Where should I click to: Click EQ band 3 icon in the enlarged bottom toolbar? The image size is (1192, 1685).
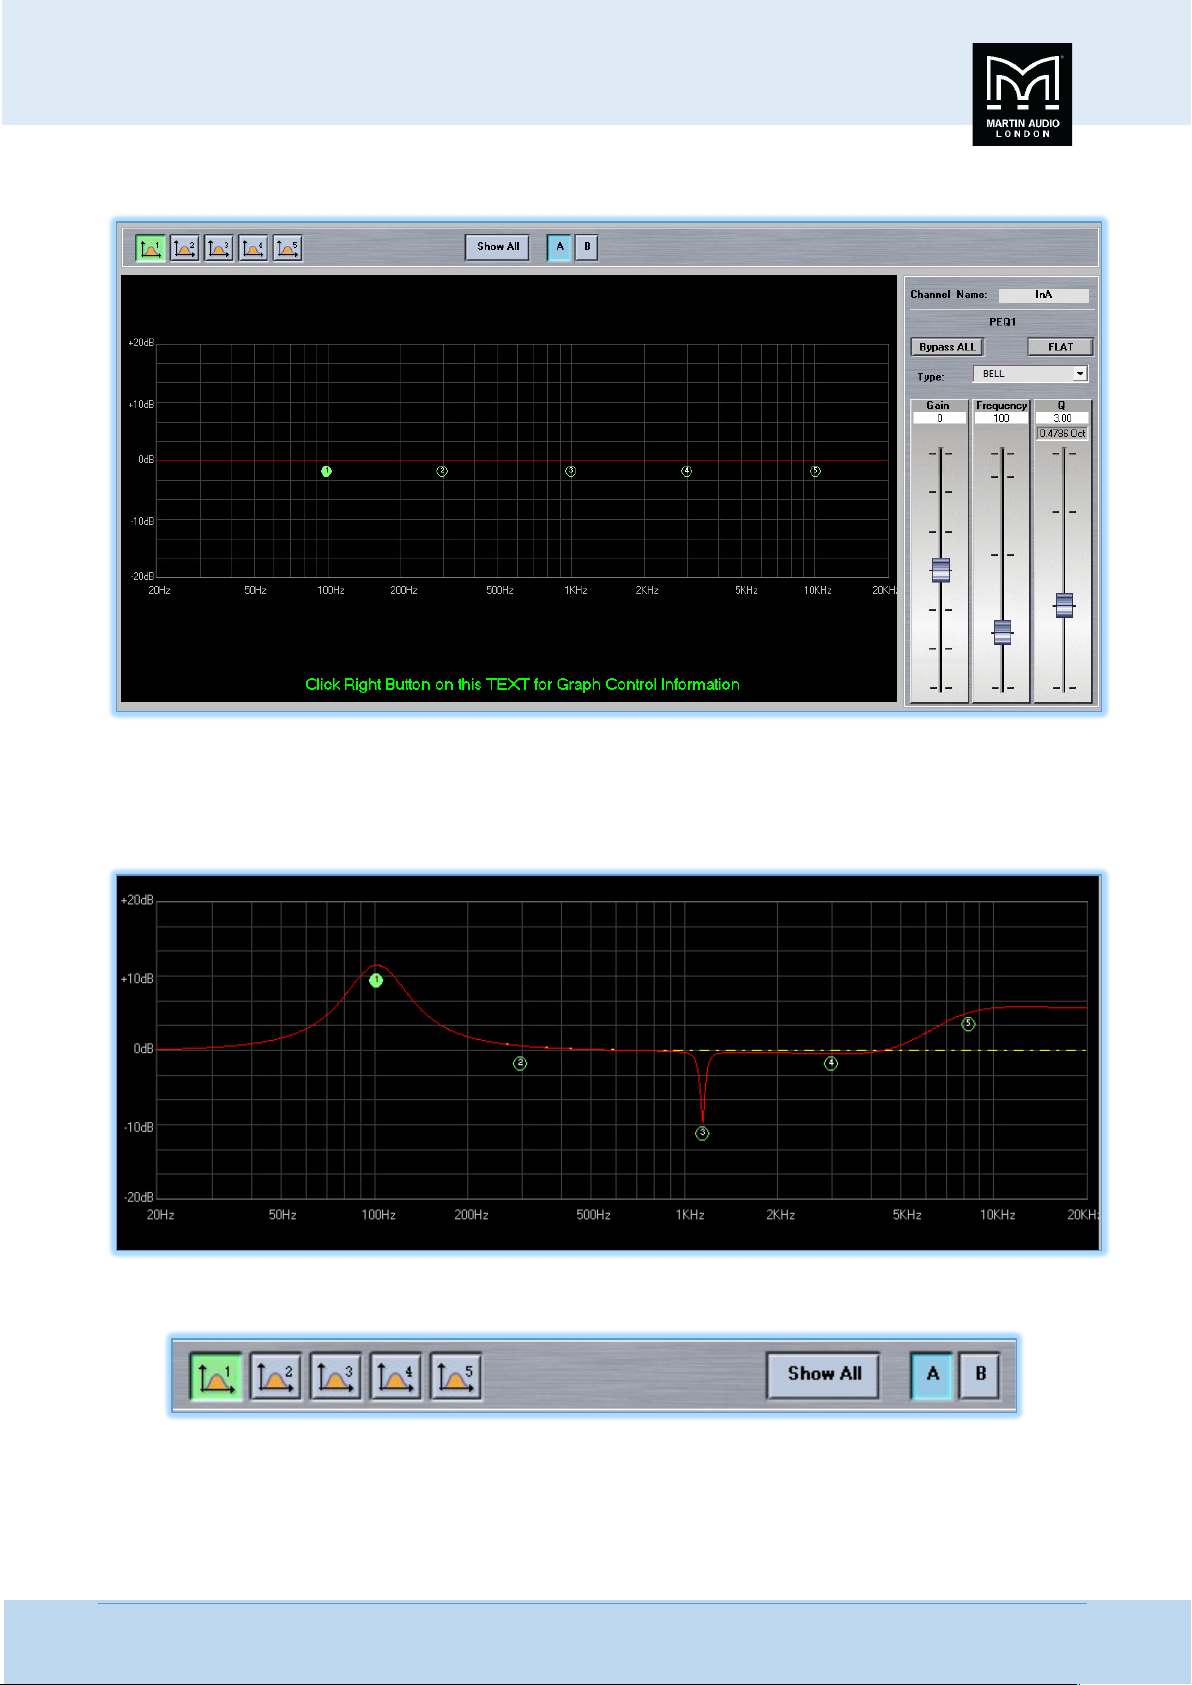click(x=335, y=1376)
